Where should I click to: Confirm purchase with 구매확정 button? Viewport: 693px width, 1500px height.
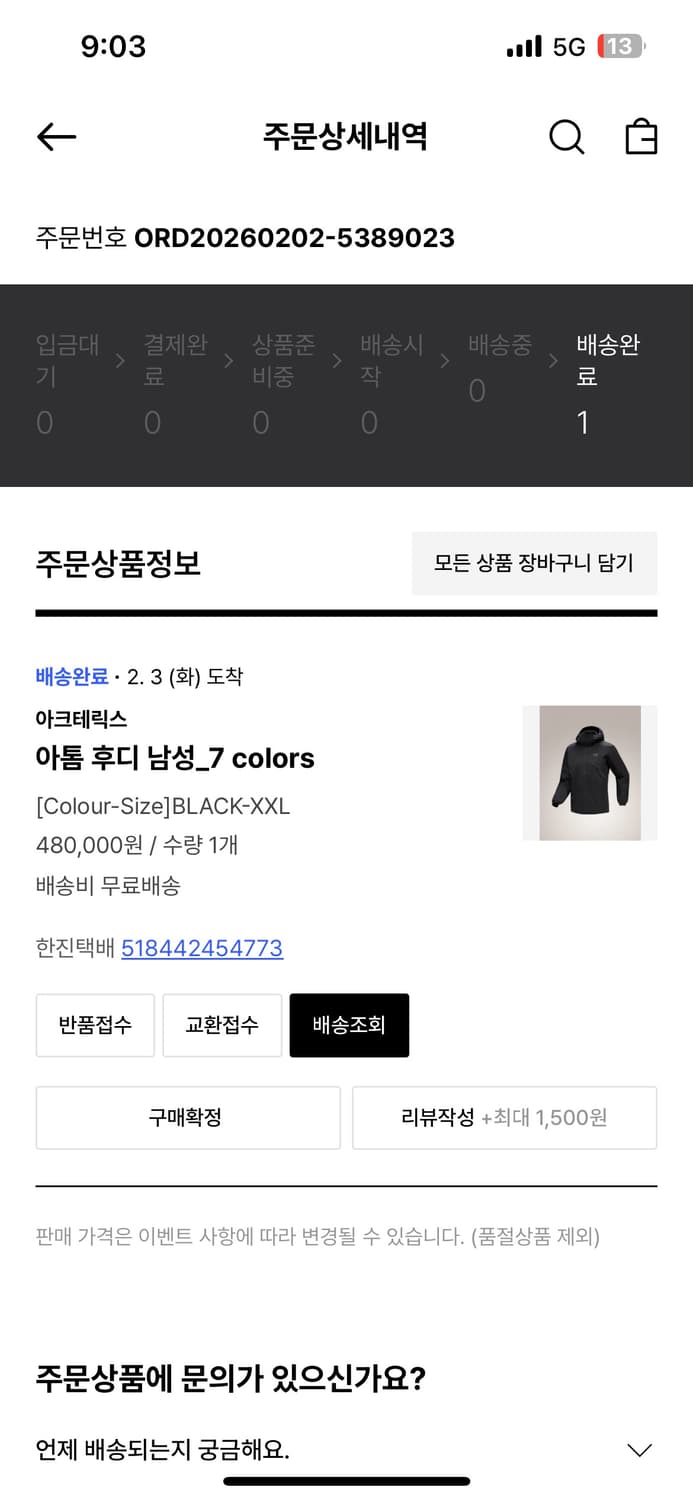pyautogui.click(x=187, y=1117)
